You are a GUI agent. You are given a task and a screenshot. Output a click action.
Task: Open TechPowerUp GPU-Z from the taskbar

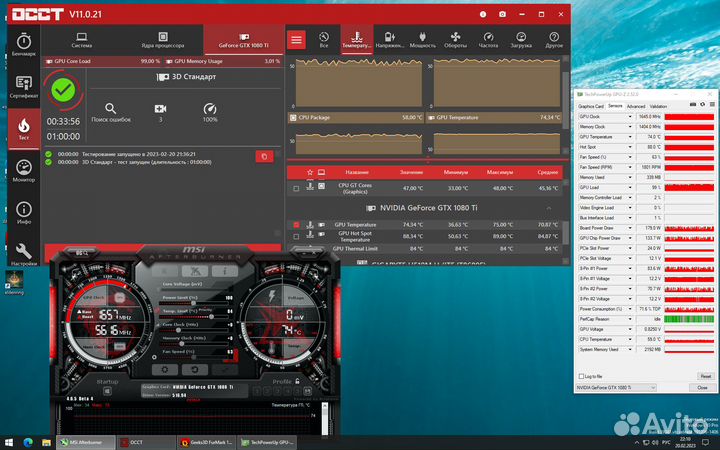coord(268,443)
